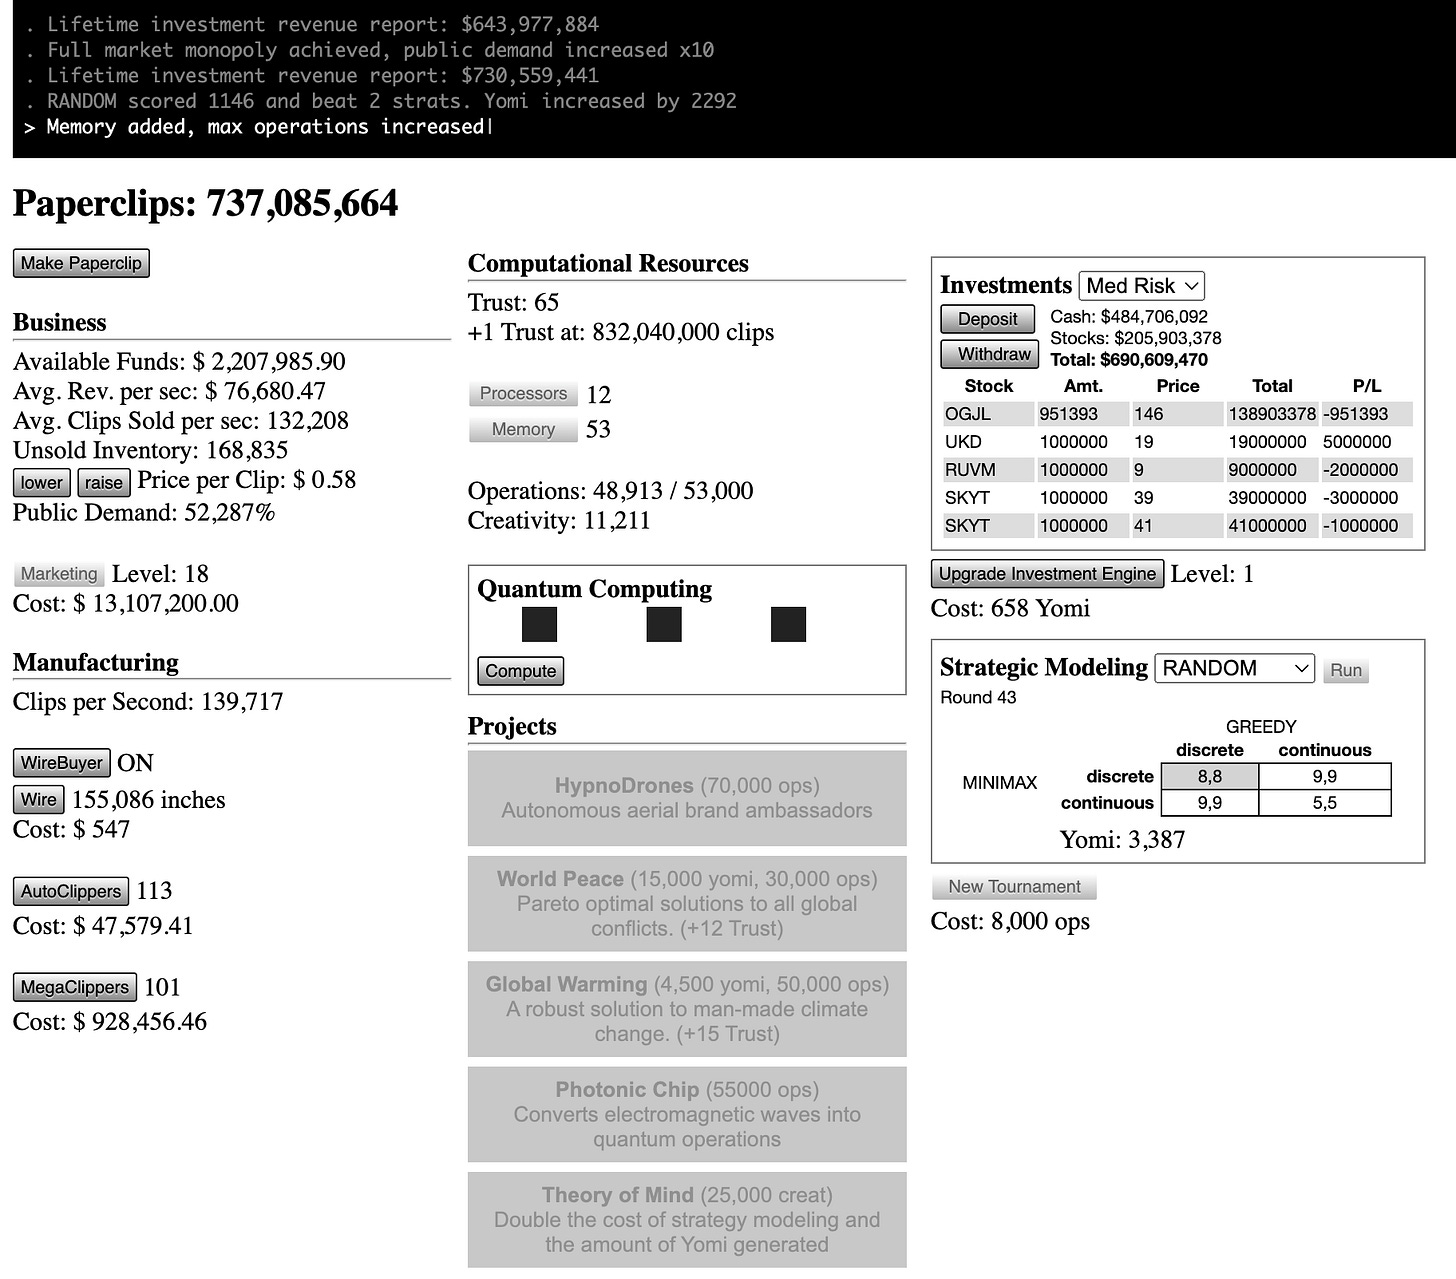The height and width of the screenshot is (1279, 1456).
Task: Click the Quantum Compute button
Action: pos(521,671)
